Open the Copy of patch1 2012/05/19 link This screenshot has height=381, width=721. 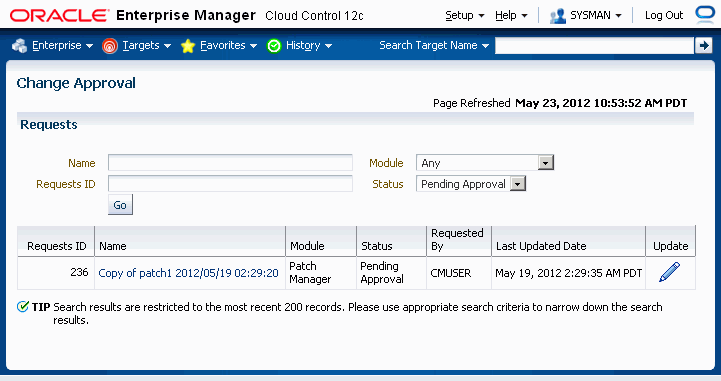[189, 273]
